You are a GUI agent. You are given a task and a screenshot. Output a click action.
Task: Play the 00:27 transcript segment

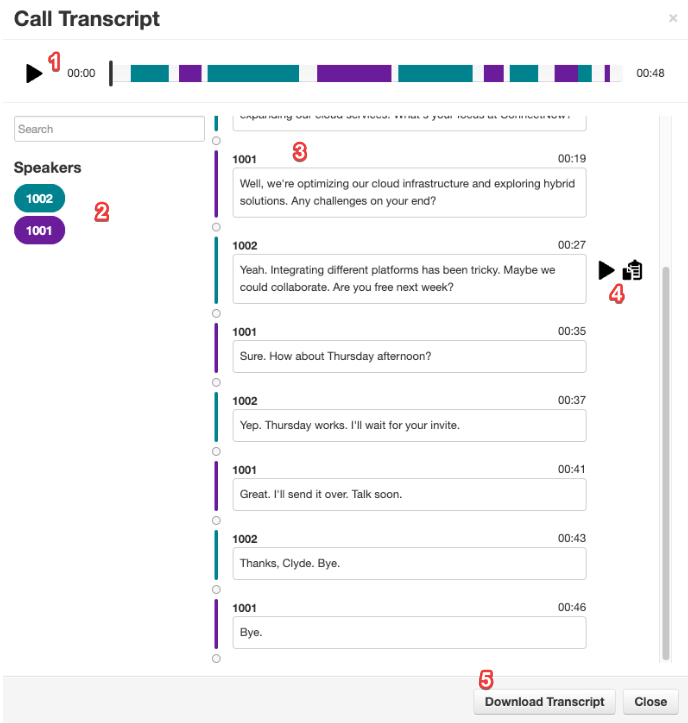606,270
